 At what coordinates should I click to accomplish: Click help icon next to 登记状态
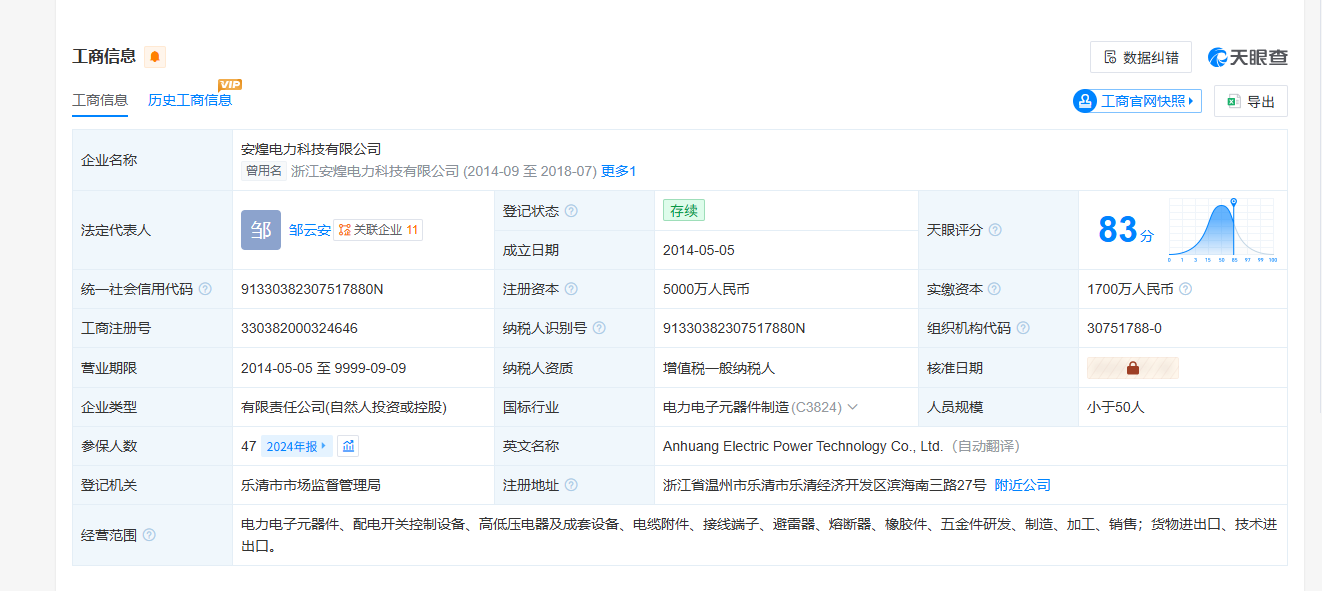[571, 211]
